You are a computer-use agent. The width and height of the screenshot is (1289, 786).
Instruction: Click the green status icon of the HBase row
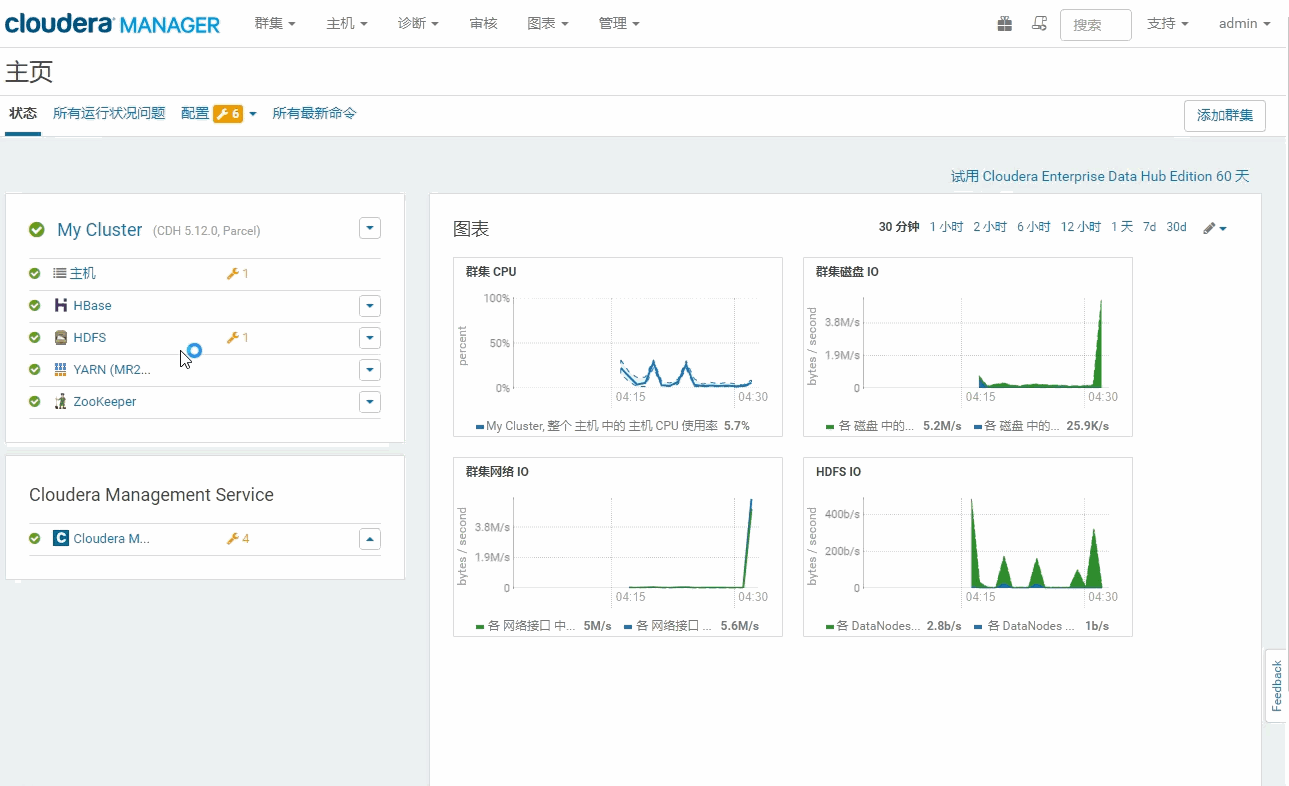[35, 305]
